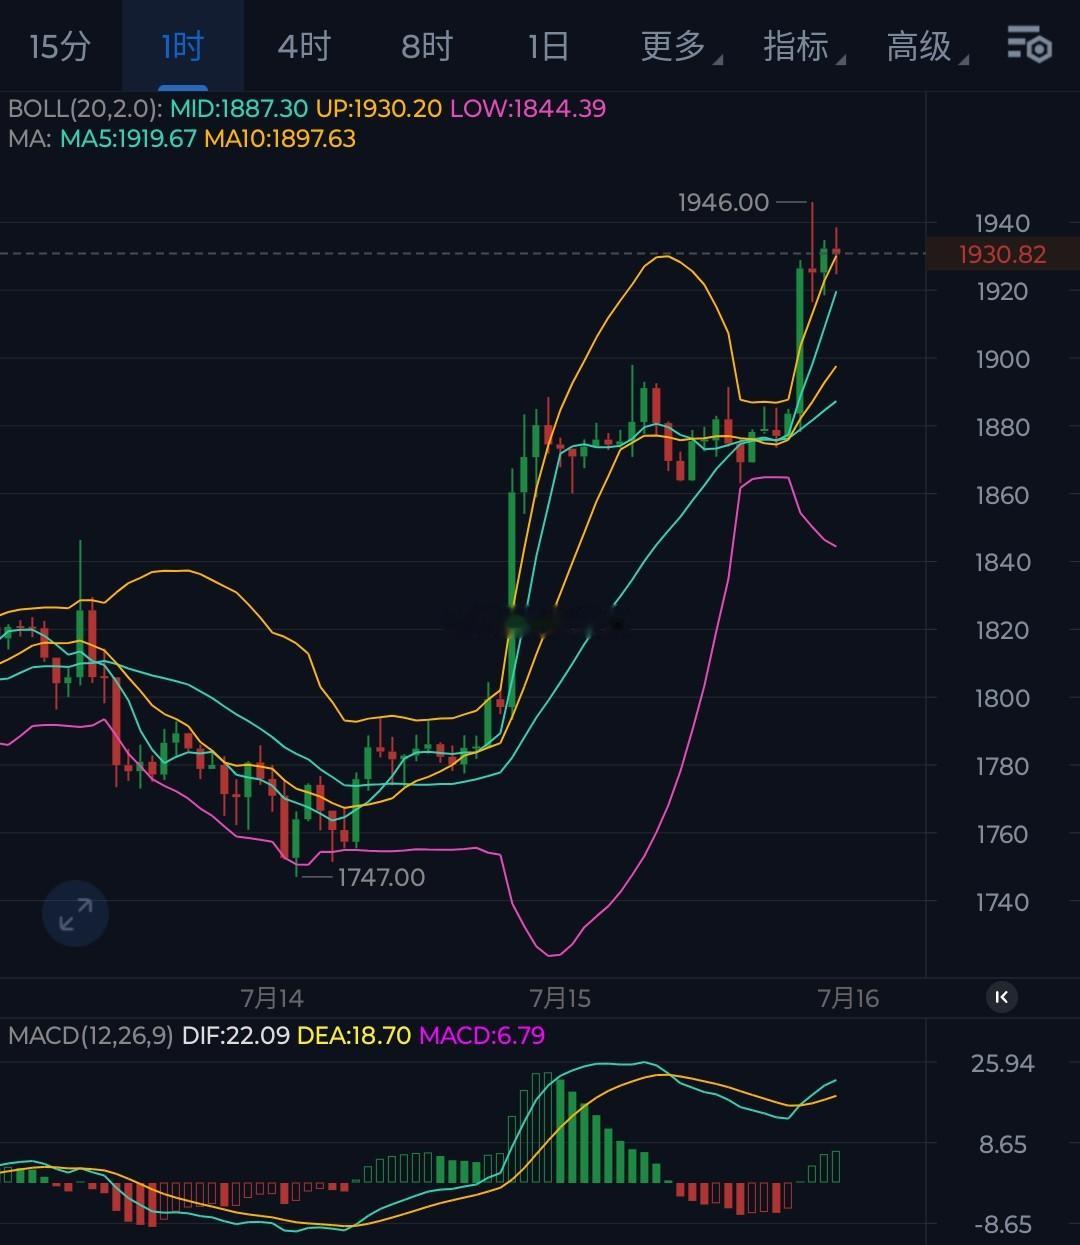Viewport: 1080px width, 1245px height.
Task: Tap the fullscreen expand arrows icon
Action: tap(75, 914)
